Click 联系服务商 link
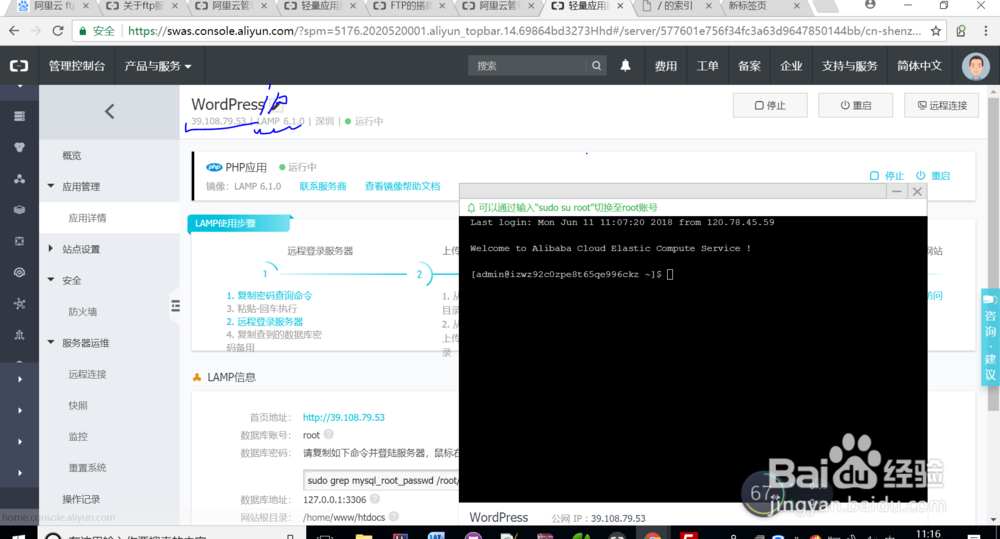Image resolution: width=1000 pixels, height=539 pixels. 323,186
